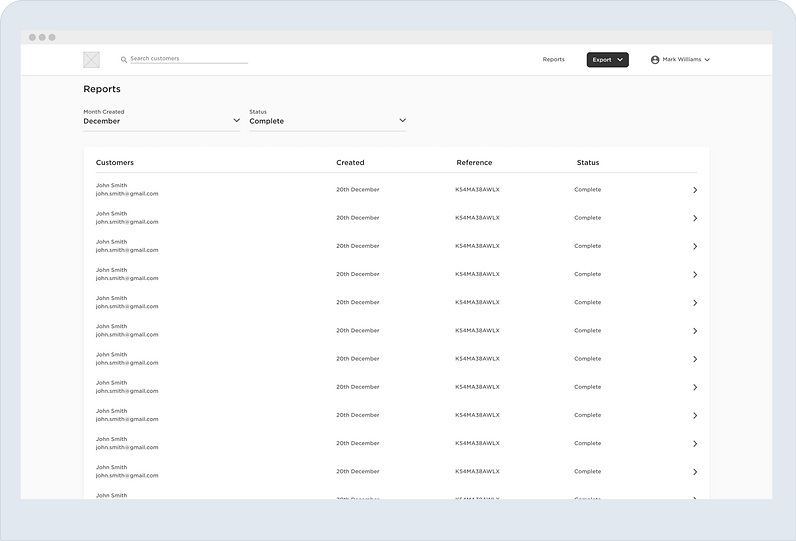Open the seventh table row's right chevron
This screenshot has width=796, height=541.
coord(695,359)
